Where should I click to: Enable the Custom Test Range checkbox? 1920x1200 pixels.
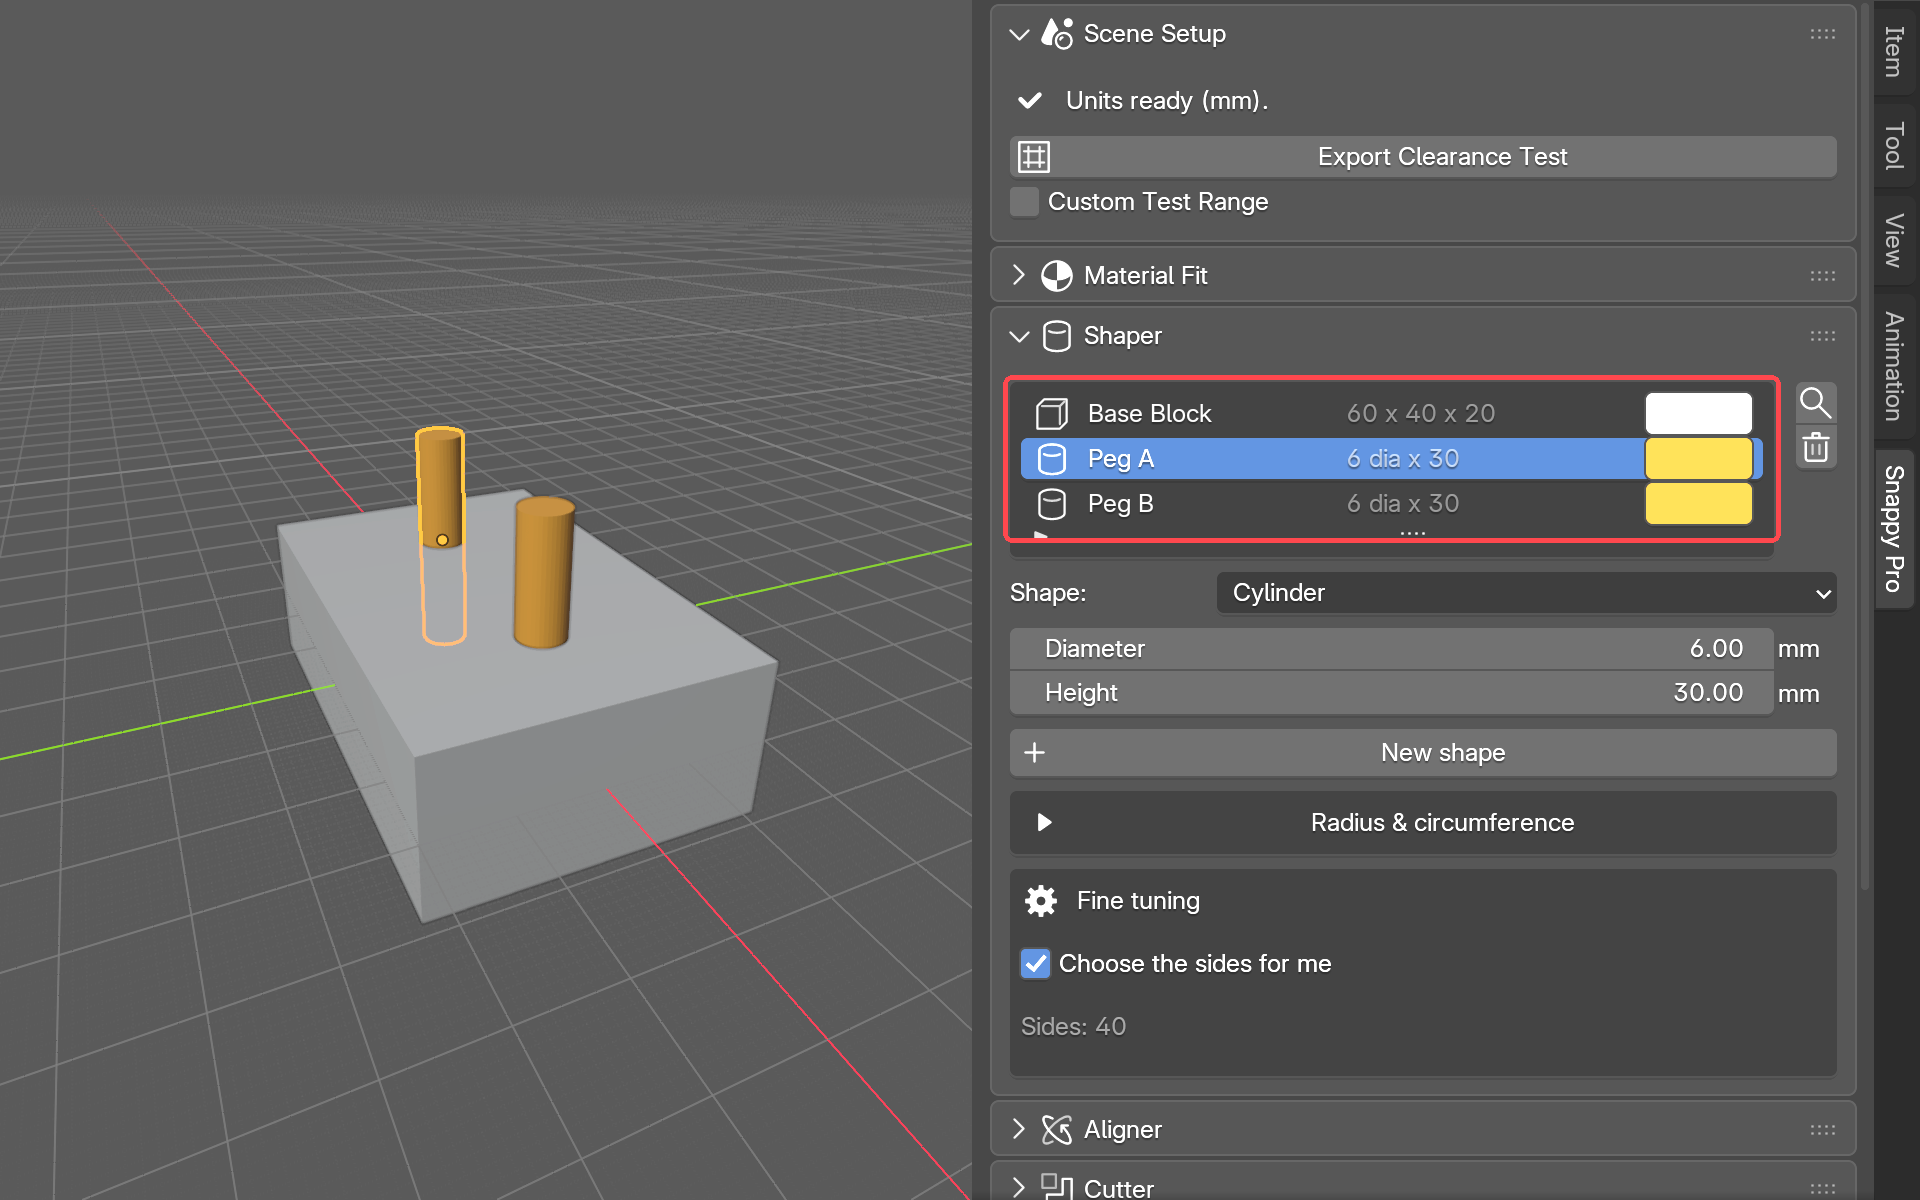pos(1024,202)
